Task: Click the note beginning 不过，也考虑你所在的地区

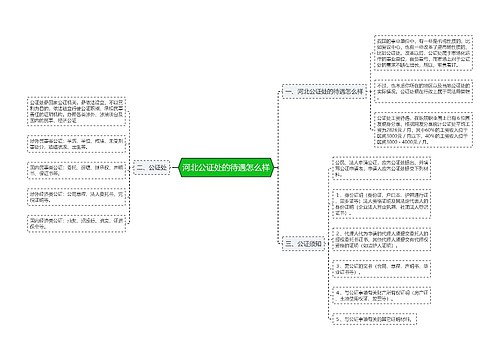Action: [423, 91]
